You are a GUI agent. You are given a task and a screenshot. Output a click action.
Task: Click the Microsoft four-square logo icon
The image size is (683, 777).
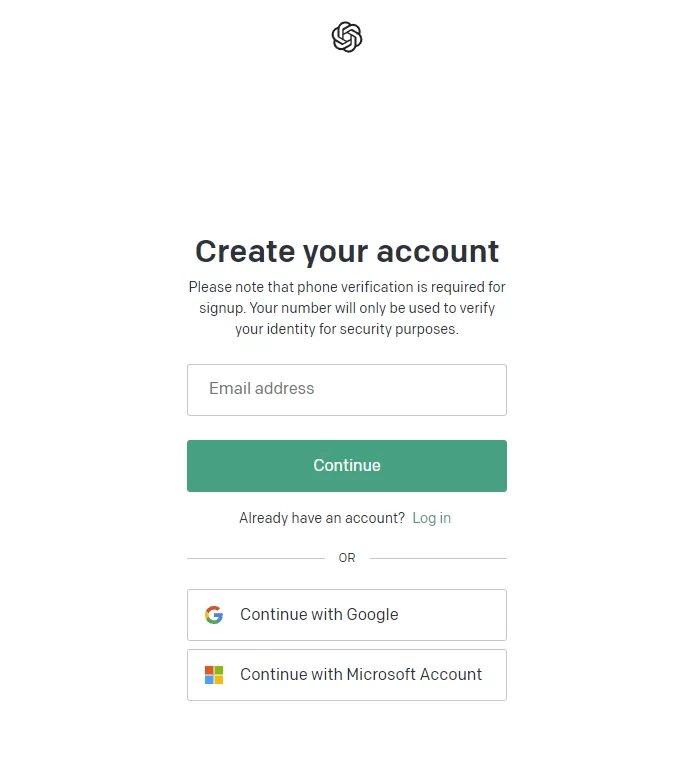(214, 675)
